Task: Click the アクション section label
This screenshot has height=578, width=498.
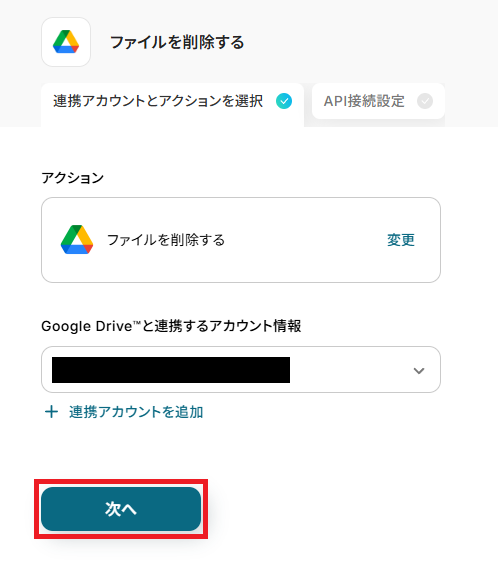Action: tap(73, 178)
